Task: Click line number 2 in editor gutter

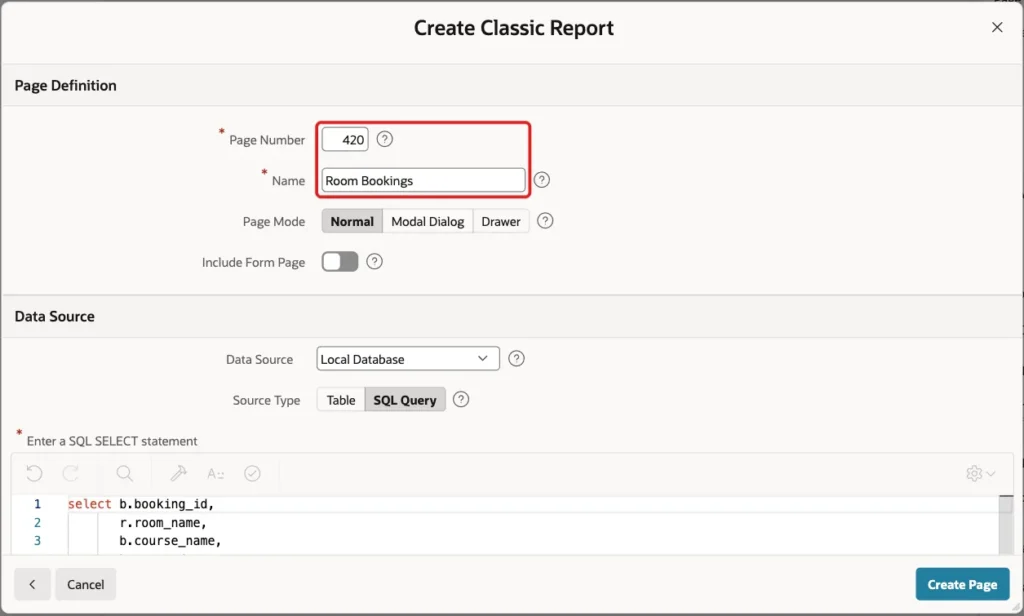Action: (x=37, y=523)
